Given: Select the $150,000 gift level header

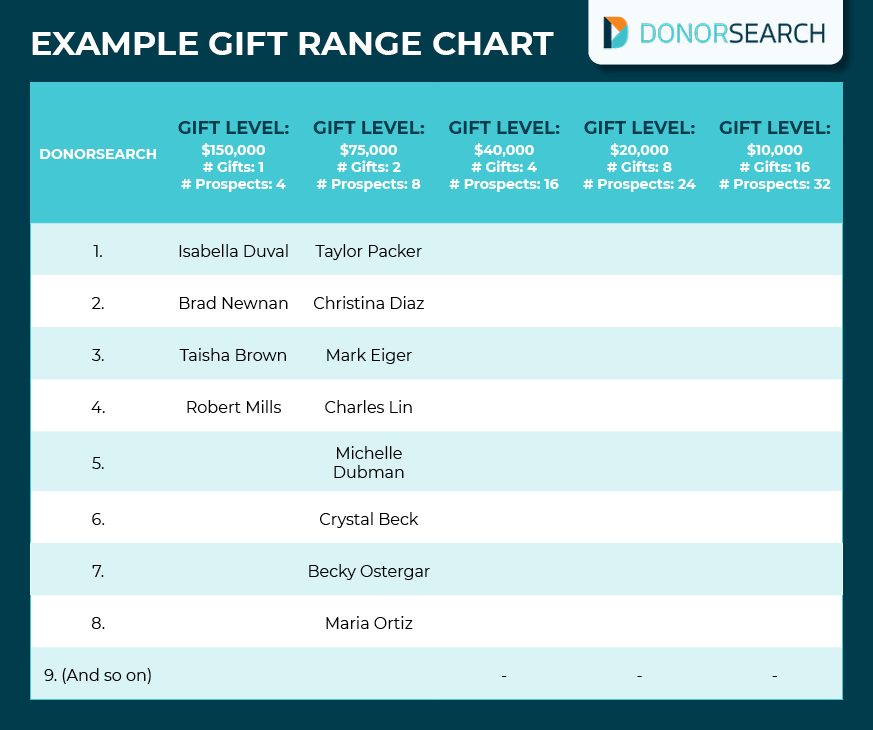Looking at the screenshot, I should [x=233, y=154].
